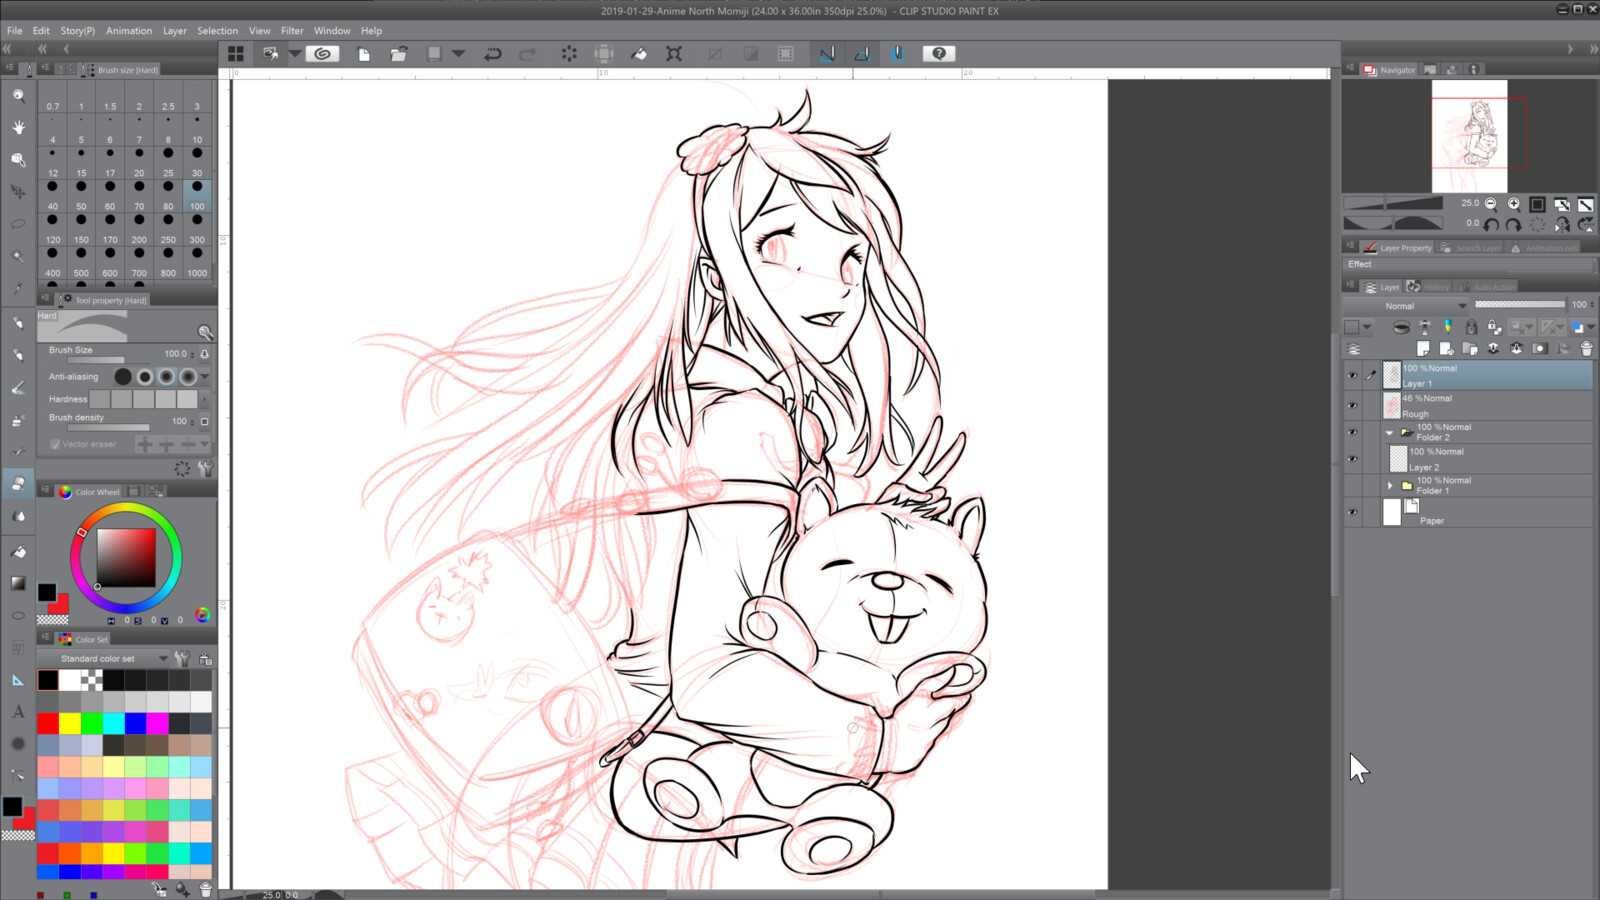Click the New document icon
The width and height of the screenshot is (1600, 900).
[364, 54]
